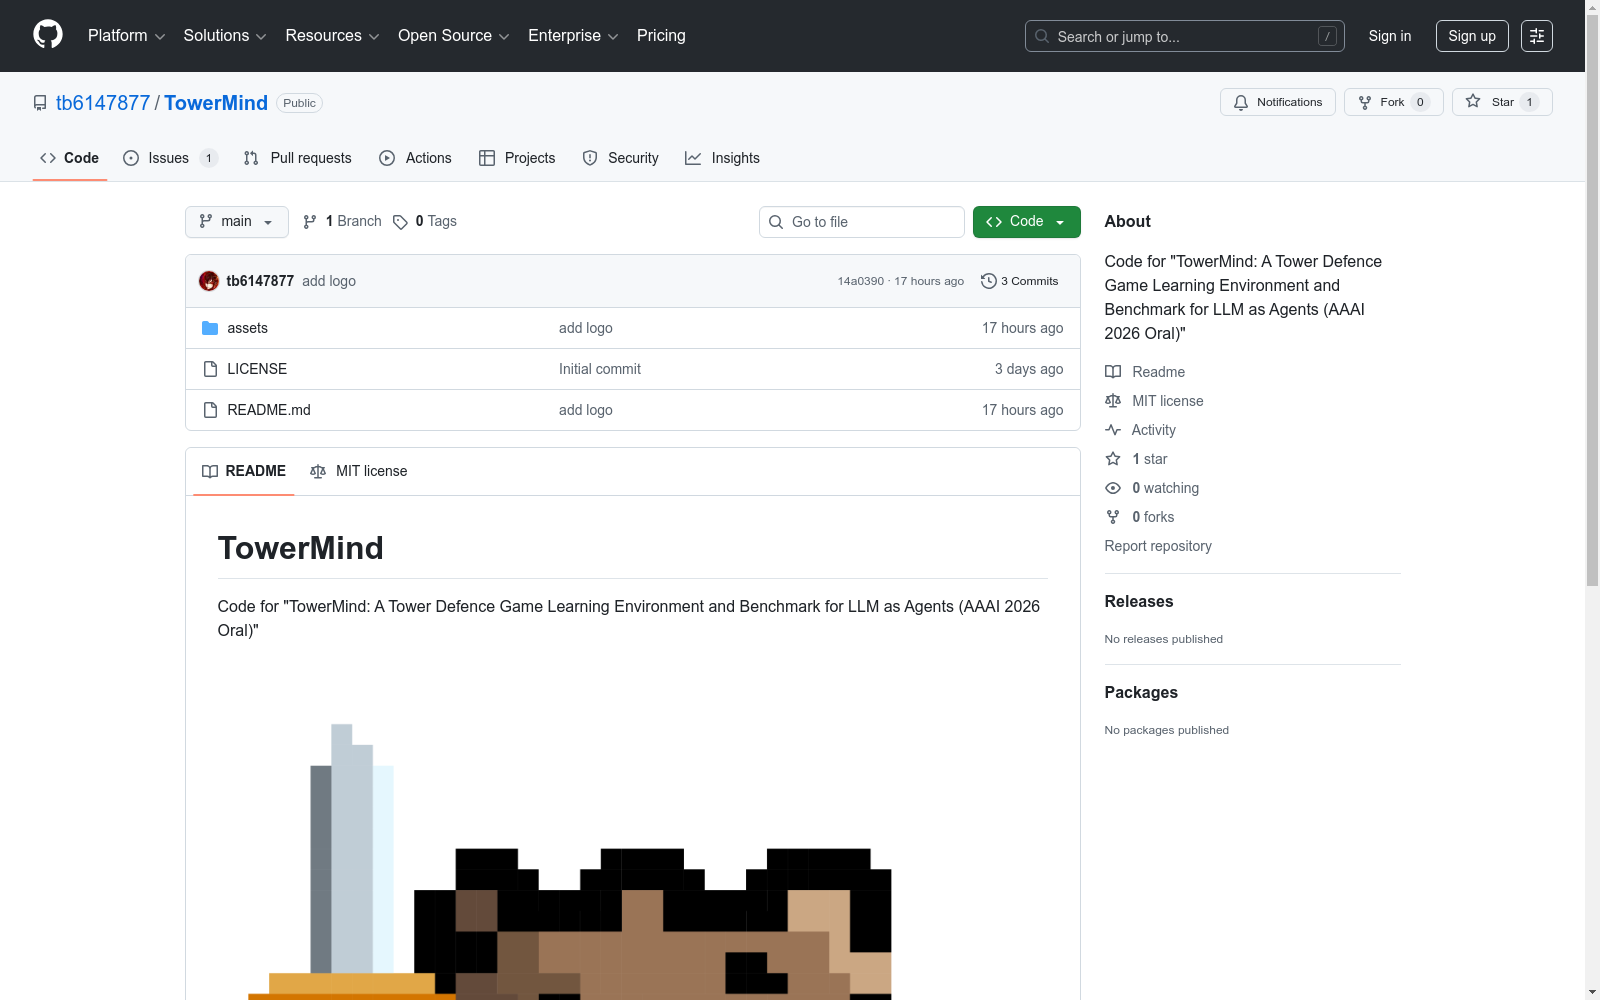Focus the Go to file search field
This screenshot has width=1600, height=1000.
coord(862,222)
